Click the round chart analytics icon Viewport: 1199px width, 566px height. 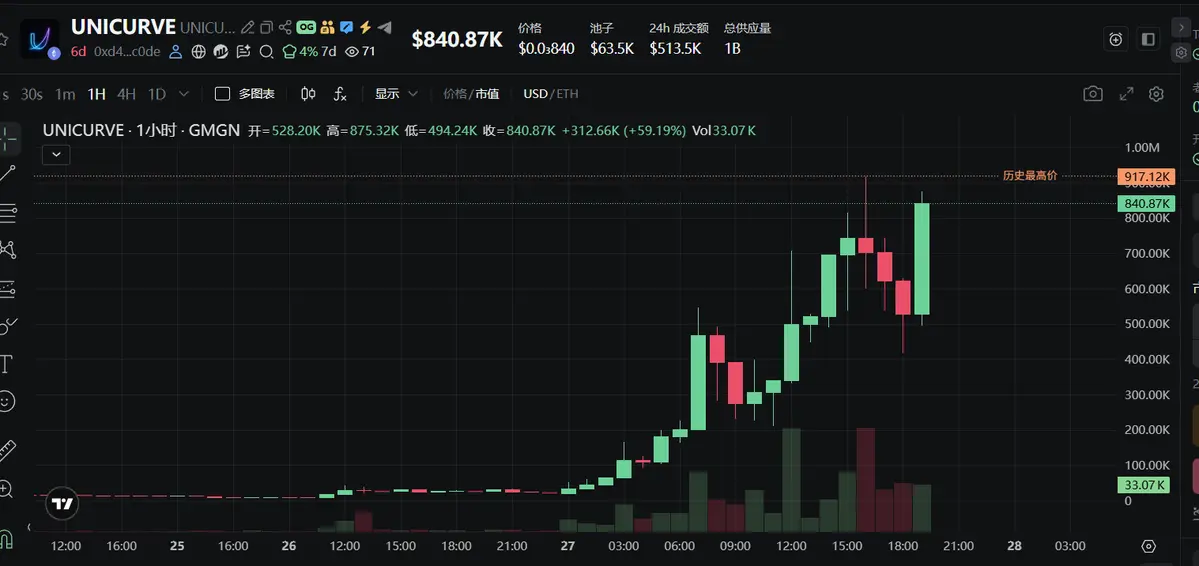coord(221,52)
